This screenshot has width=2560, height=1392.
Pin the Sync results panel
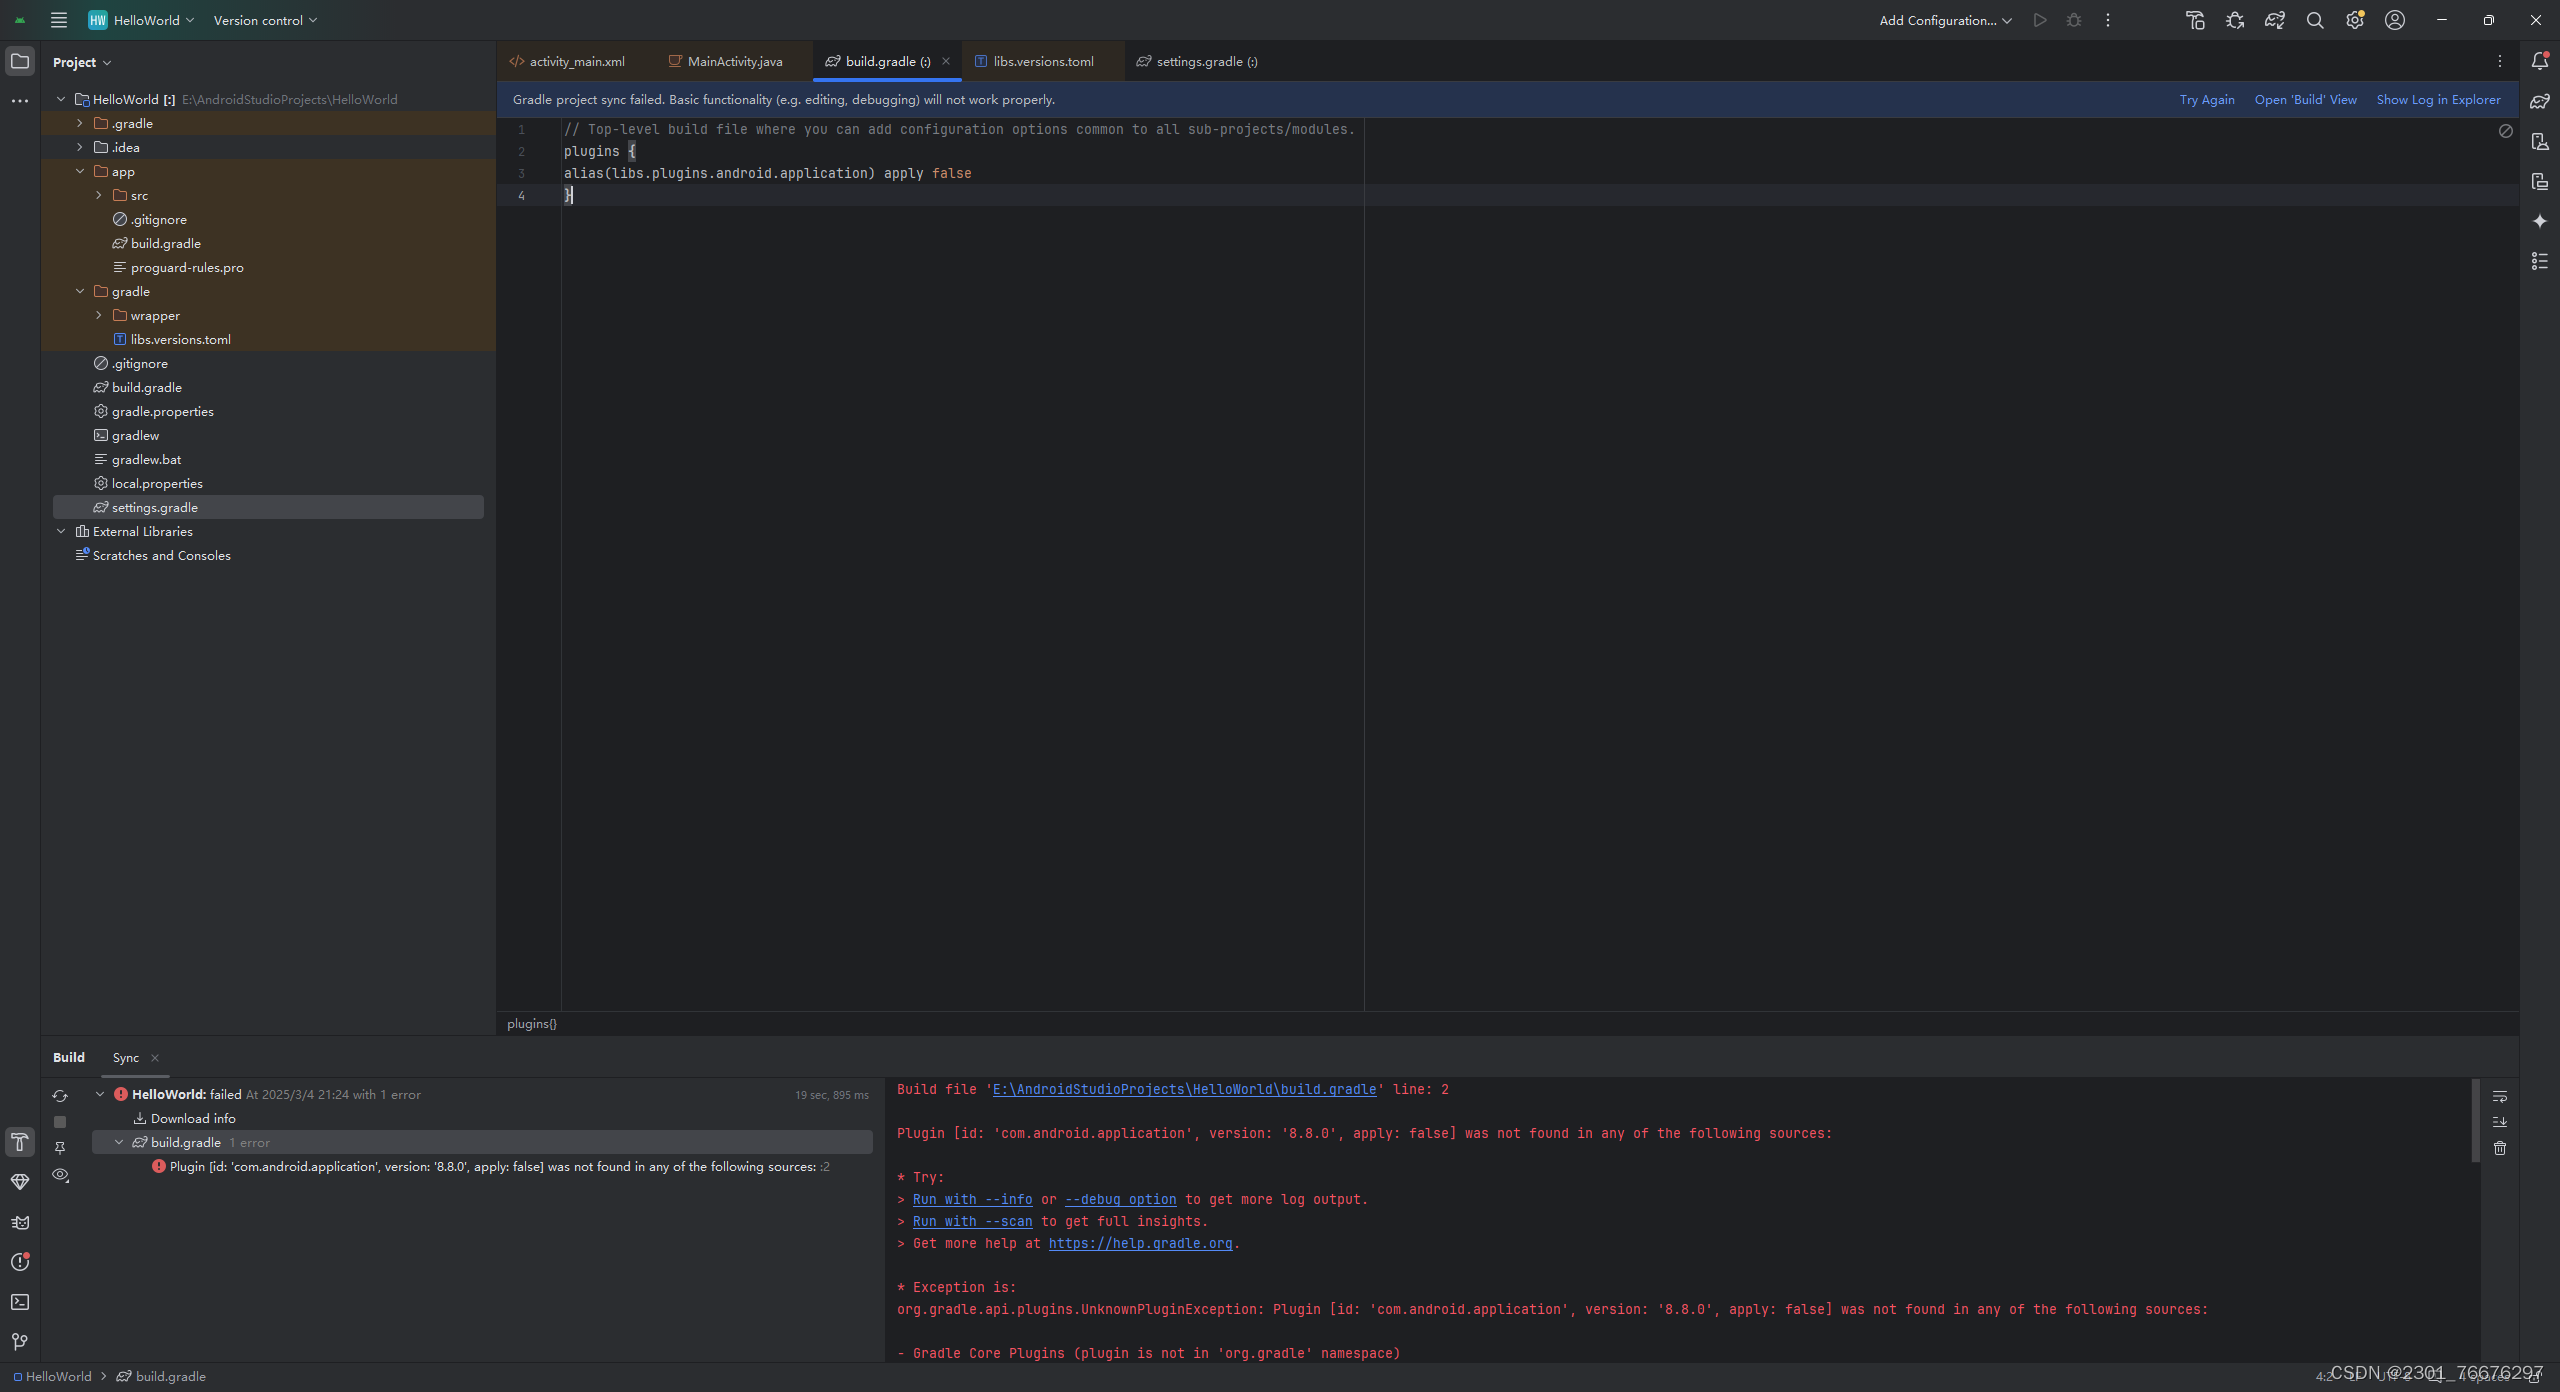60,1148
